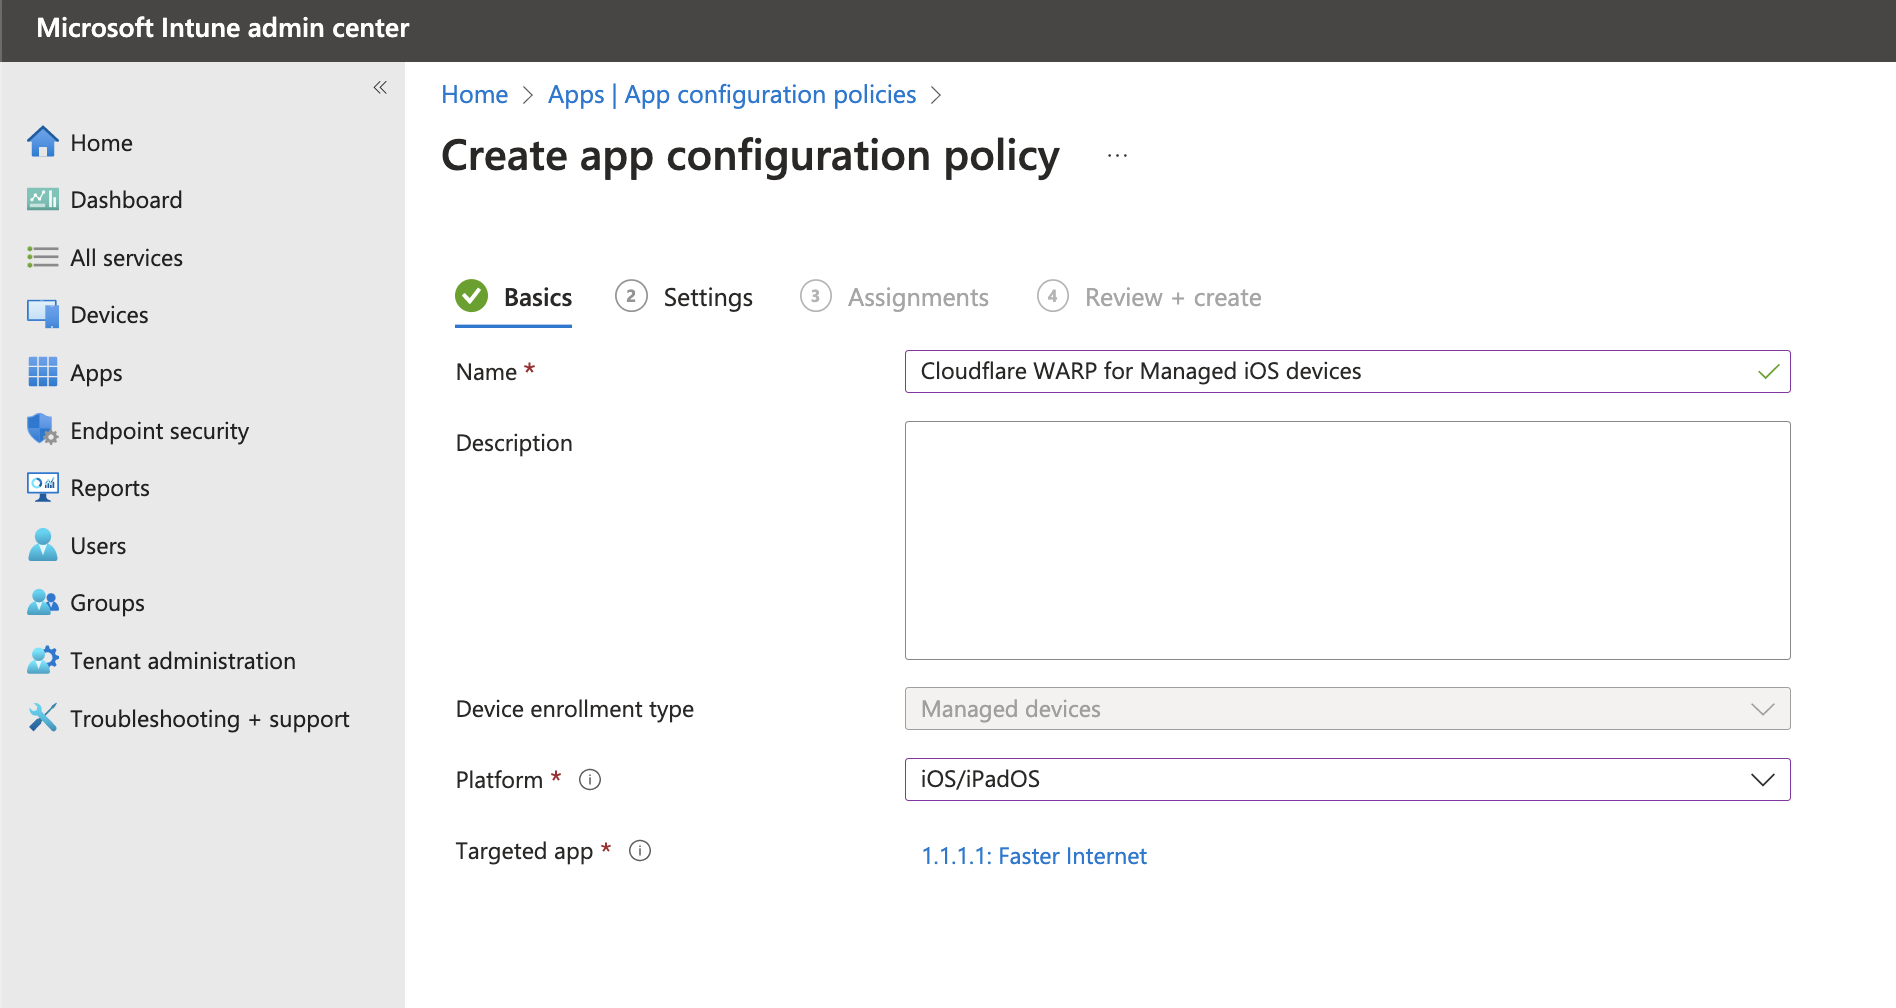The height and width of the screenshot is (1008, 1896).
Task: Click the Troubleshooting + support tools icon
Action: click(42, 717)
